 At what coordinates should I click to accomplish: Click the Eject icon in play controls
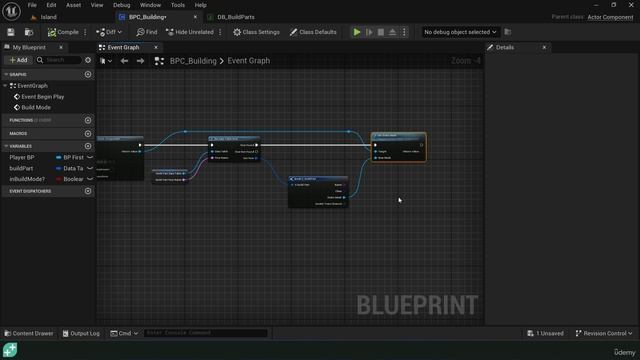click(392, 32)
